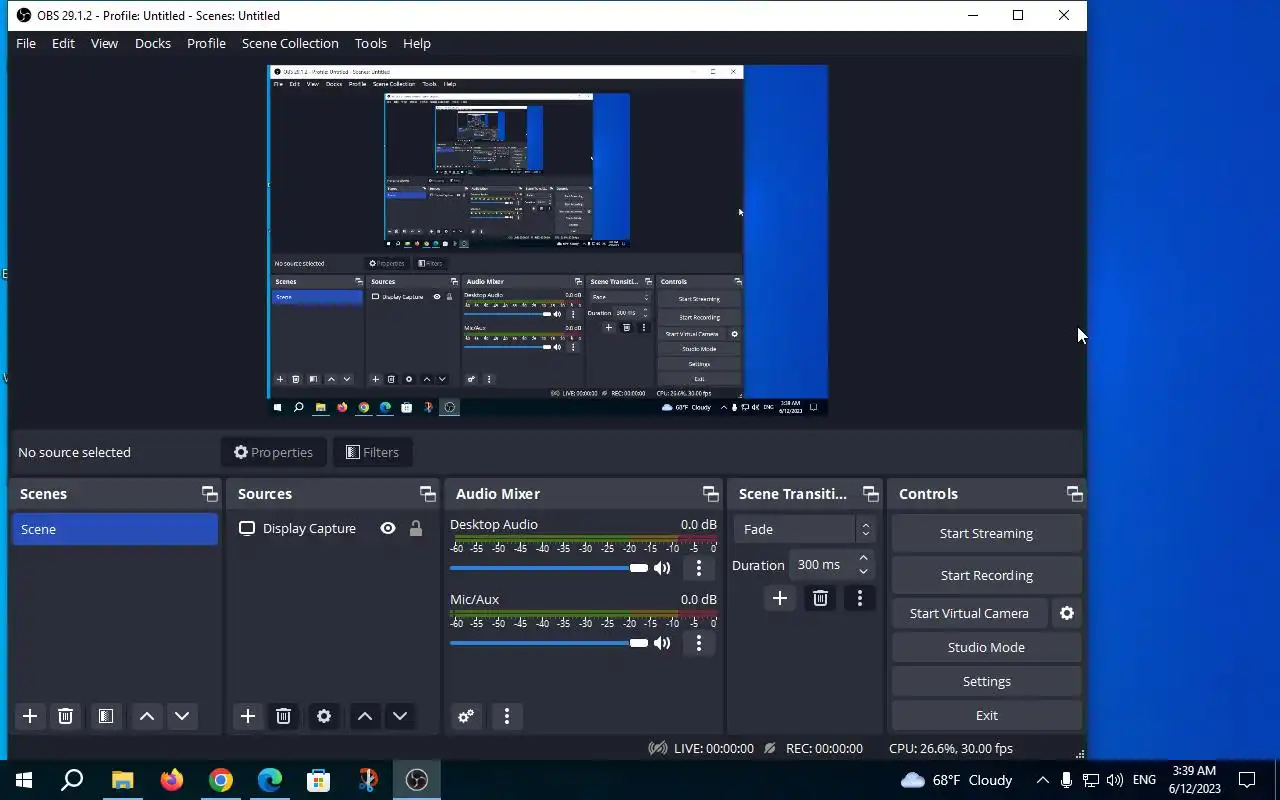Open the Scene Collection menu
Viewport: 1280px width, 800px height.
290,43
